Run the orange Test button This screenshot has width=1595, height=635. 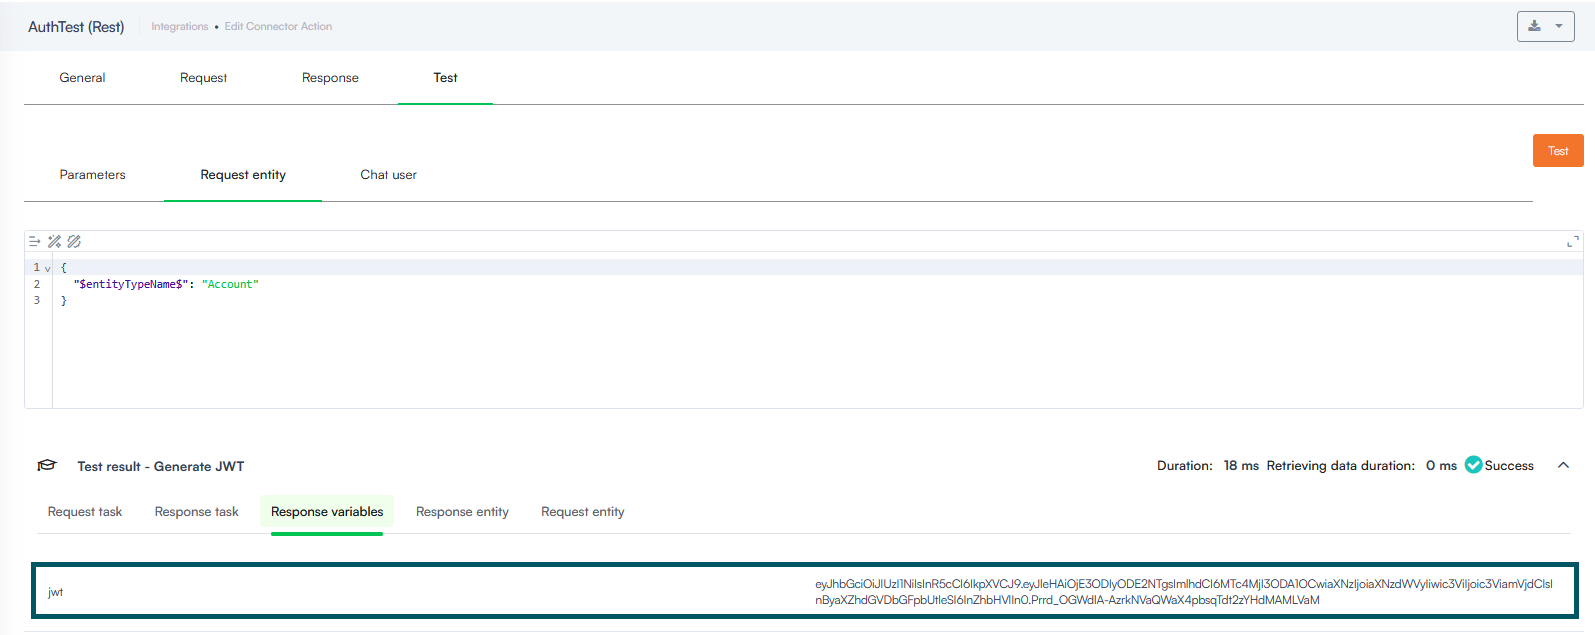click(1558, 150)
